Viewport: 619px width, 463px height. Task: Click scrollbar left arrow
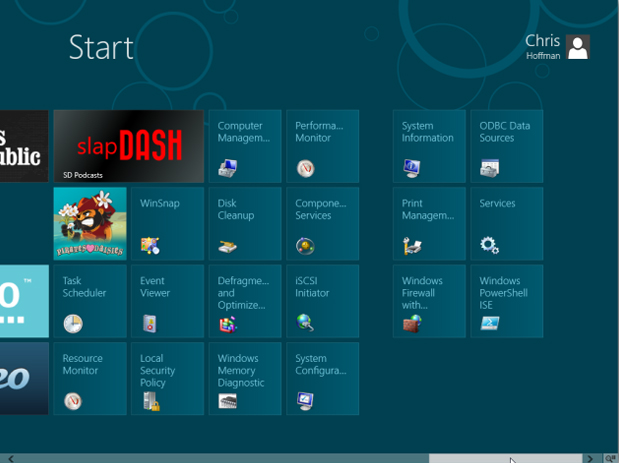(x=11, y=458)
